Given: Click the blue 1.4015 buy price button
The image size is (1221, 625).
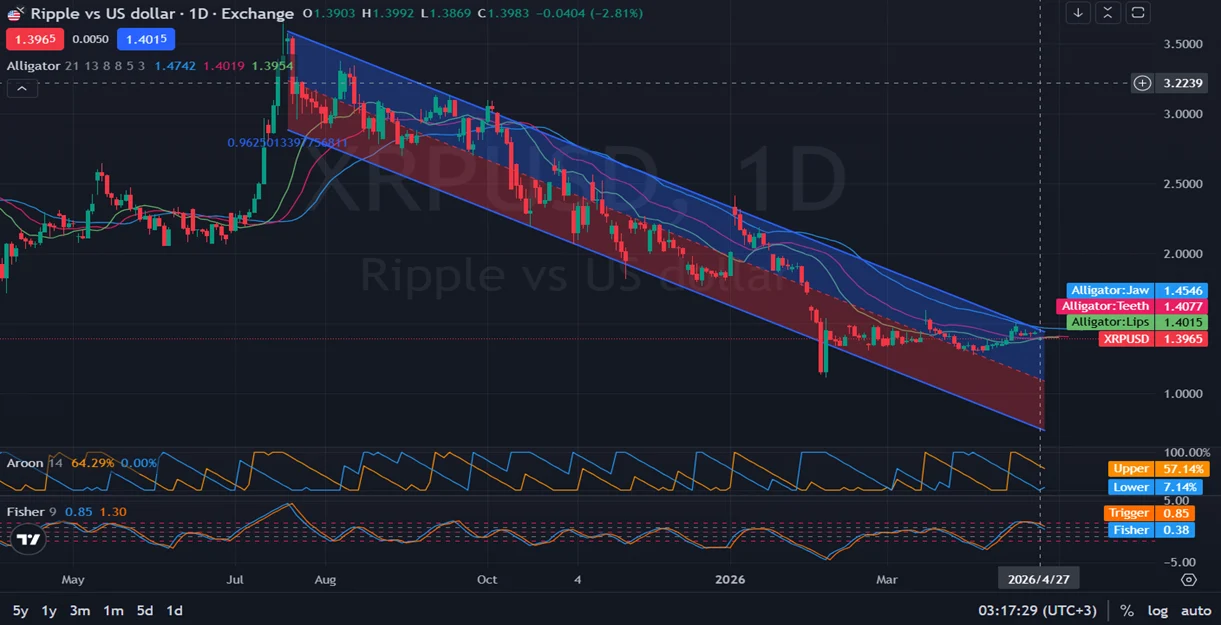Looking at the screenshot, I should [145, 39].
